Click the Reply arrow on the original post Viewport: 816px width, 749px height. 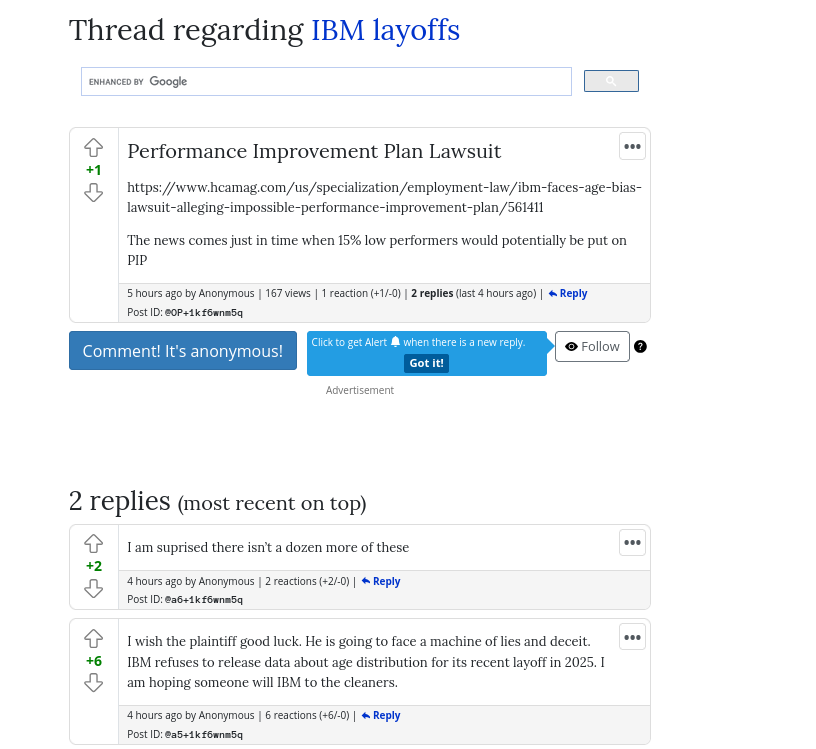coord(567,293)
